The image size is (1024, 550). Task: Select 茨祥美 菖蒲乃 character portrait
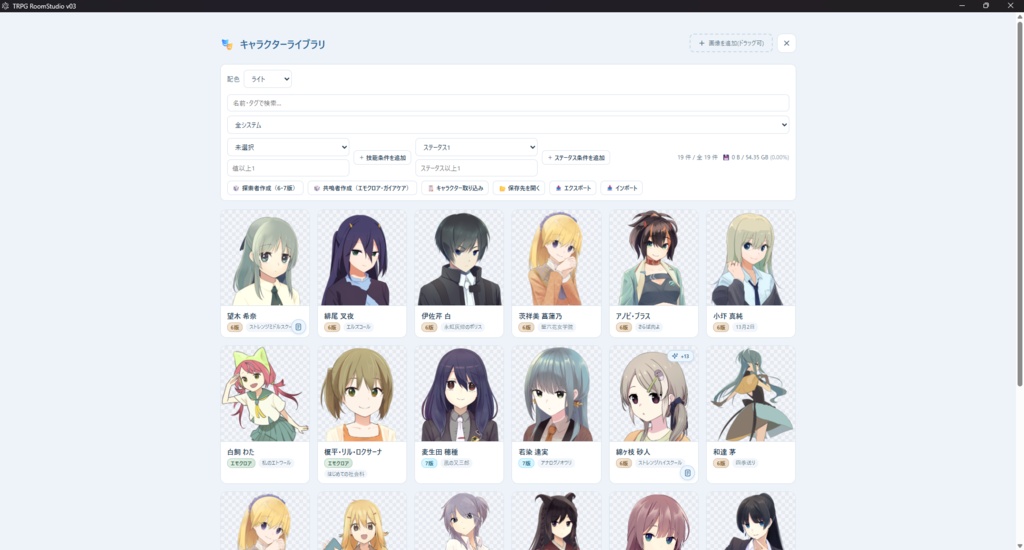[x=556, y=257]
